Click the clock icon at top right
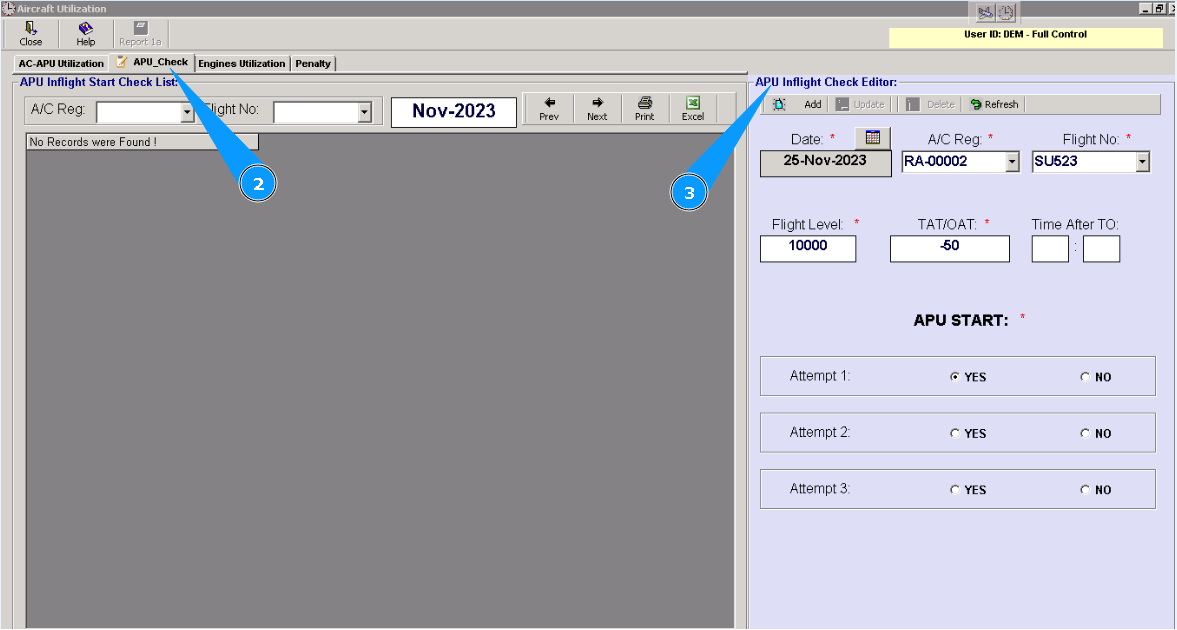 click(1006, 13)
